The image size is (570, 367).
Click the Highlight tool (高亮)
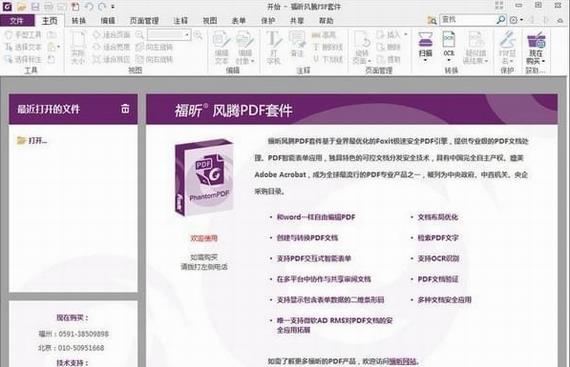(324, 35)
